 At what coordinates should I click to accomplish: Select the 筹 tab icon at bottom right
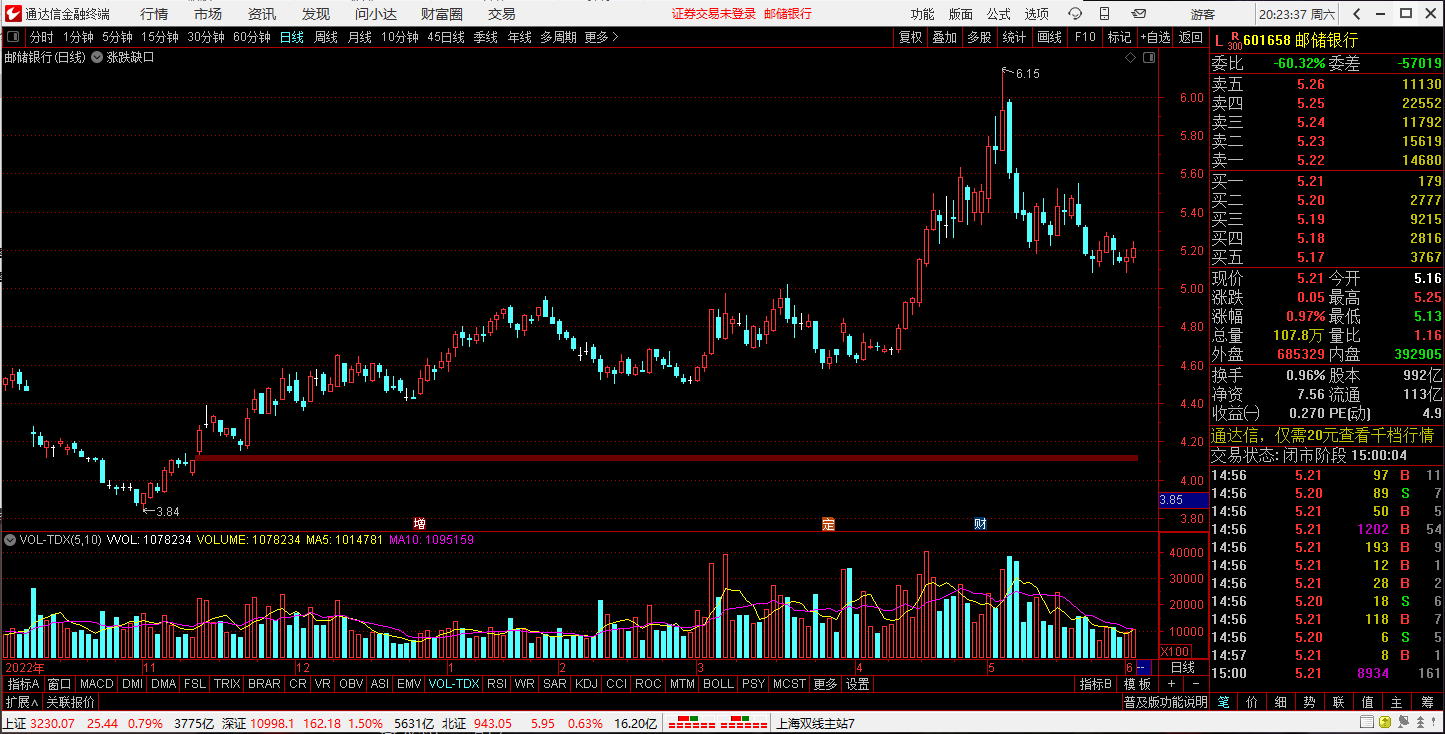pos(1427,702)
